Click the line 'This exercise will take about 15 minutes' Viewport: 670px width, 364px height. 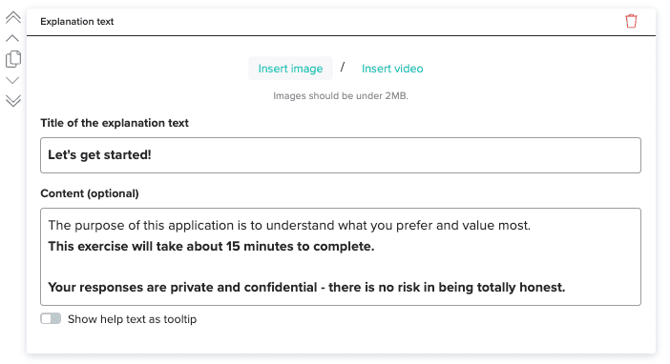click(211, 247)
